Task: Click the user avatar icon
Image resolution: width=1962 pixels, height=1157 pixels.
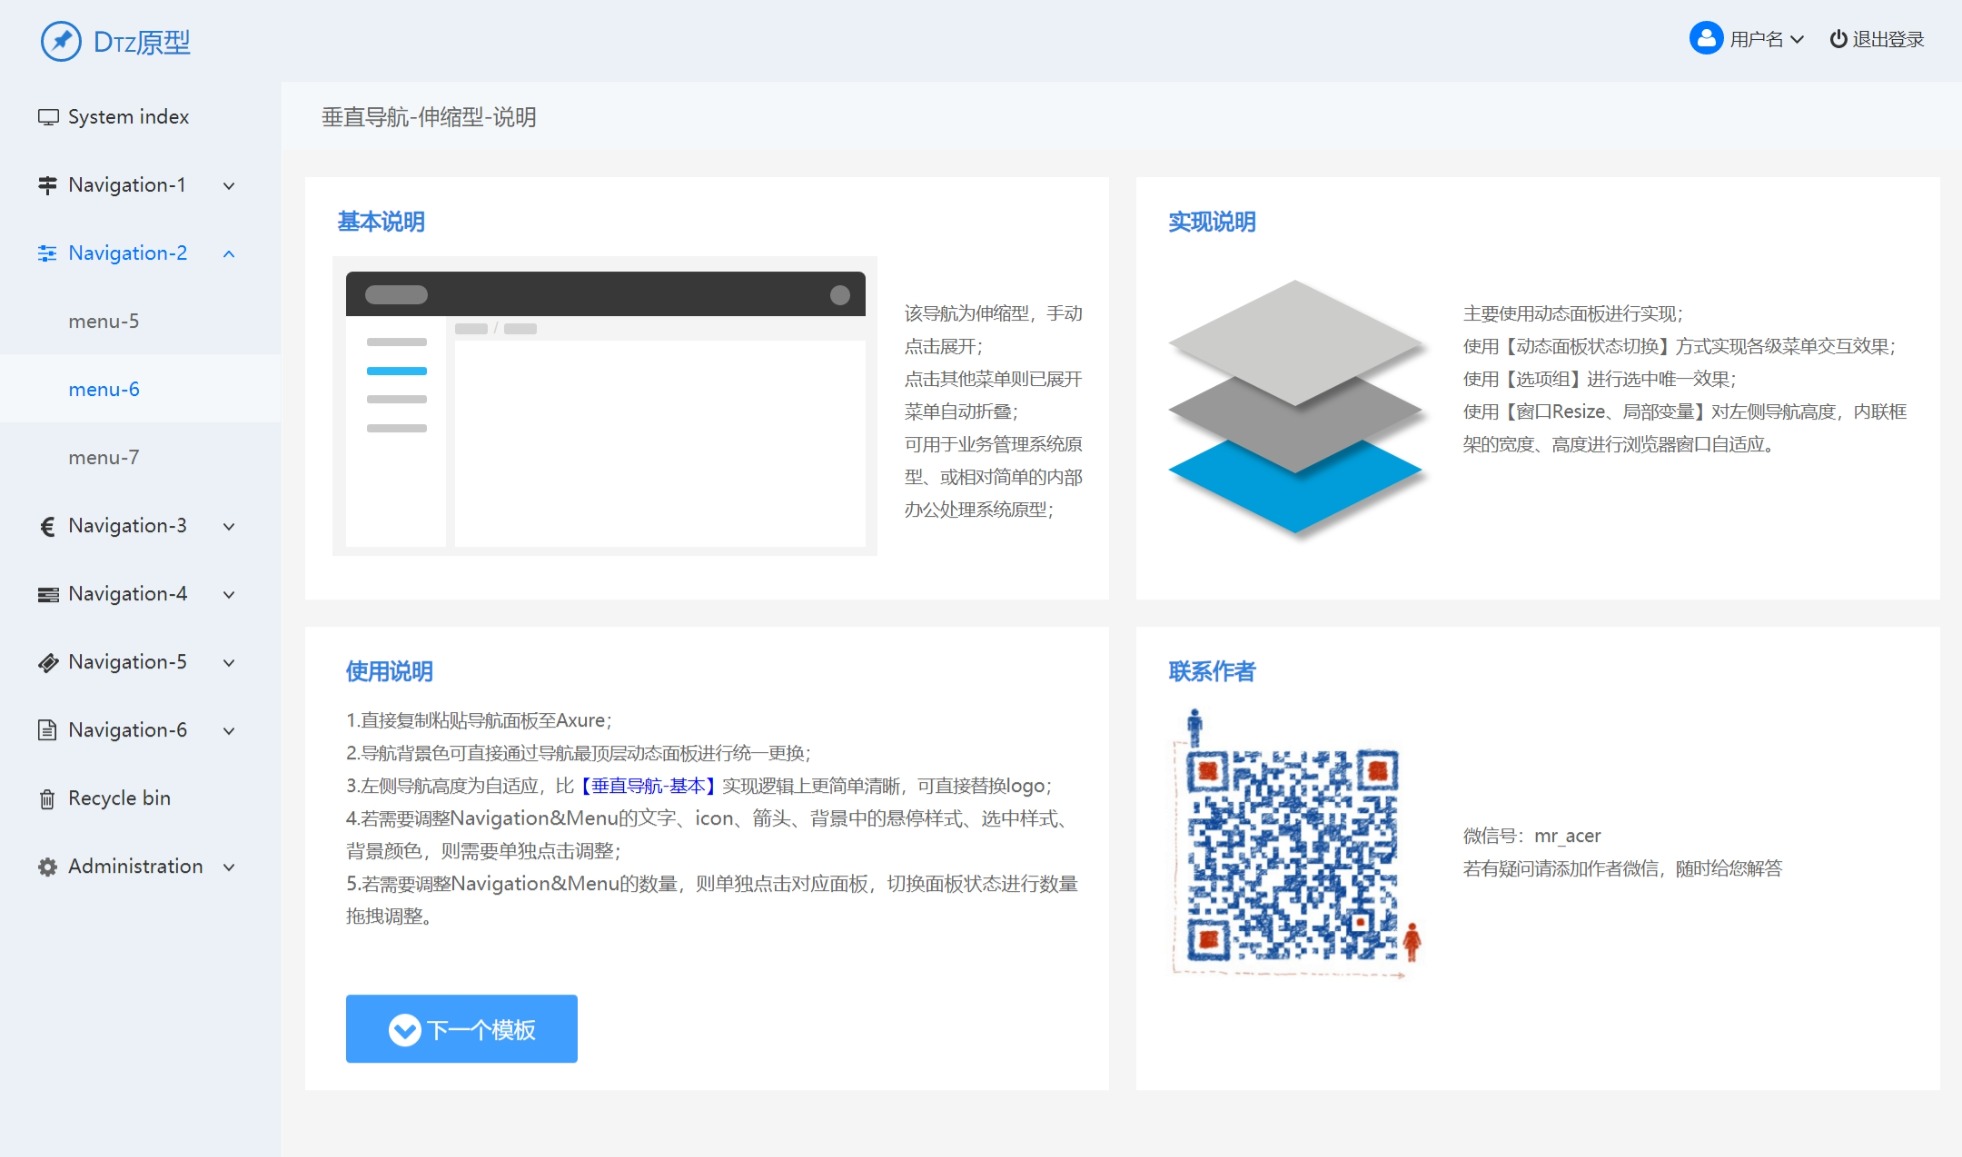Action: point(1706,38)
